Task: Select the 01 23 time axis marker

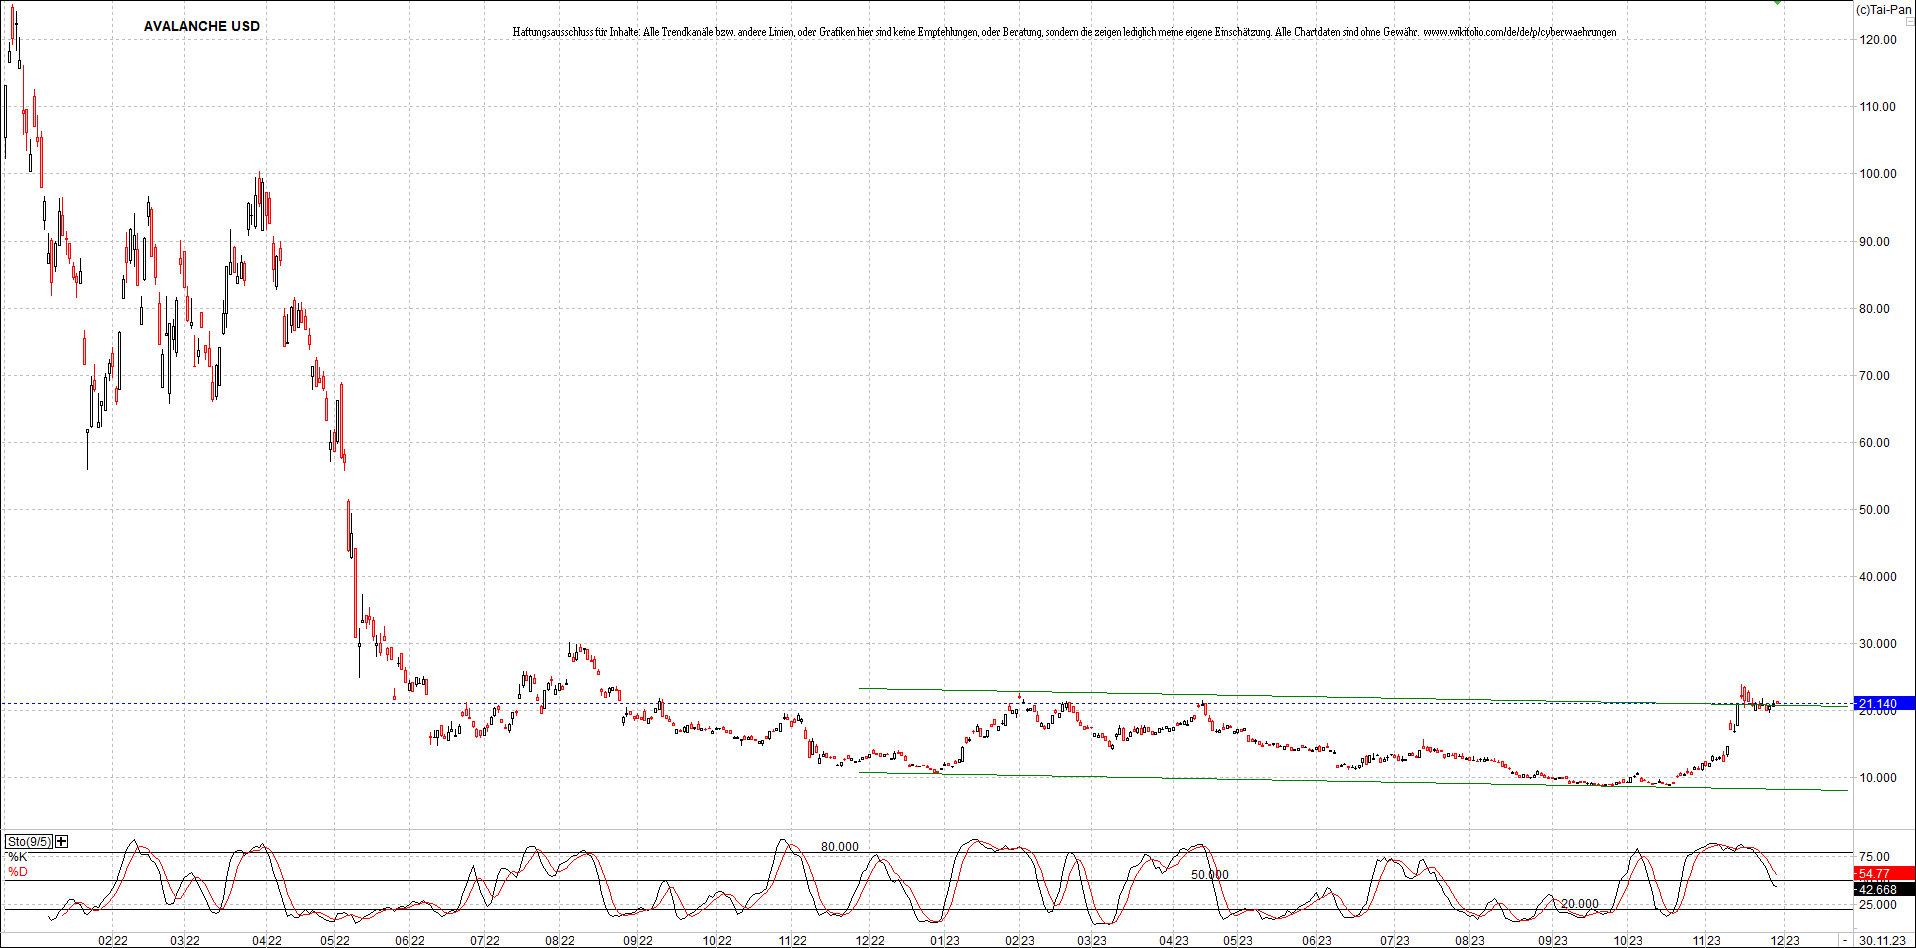Action: point(944,940)
